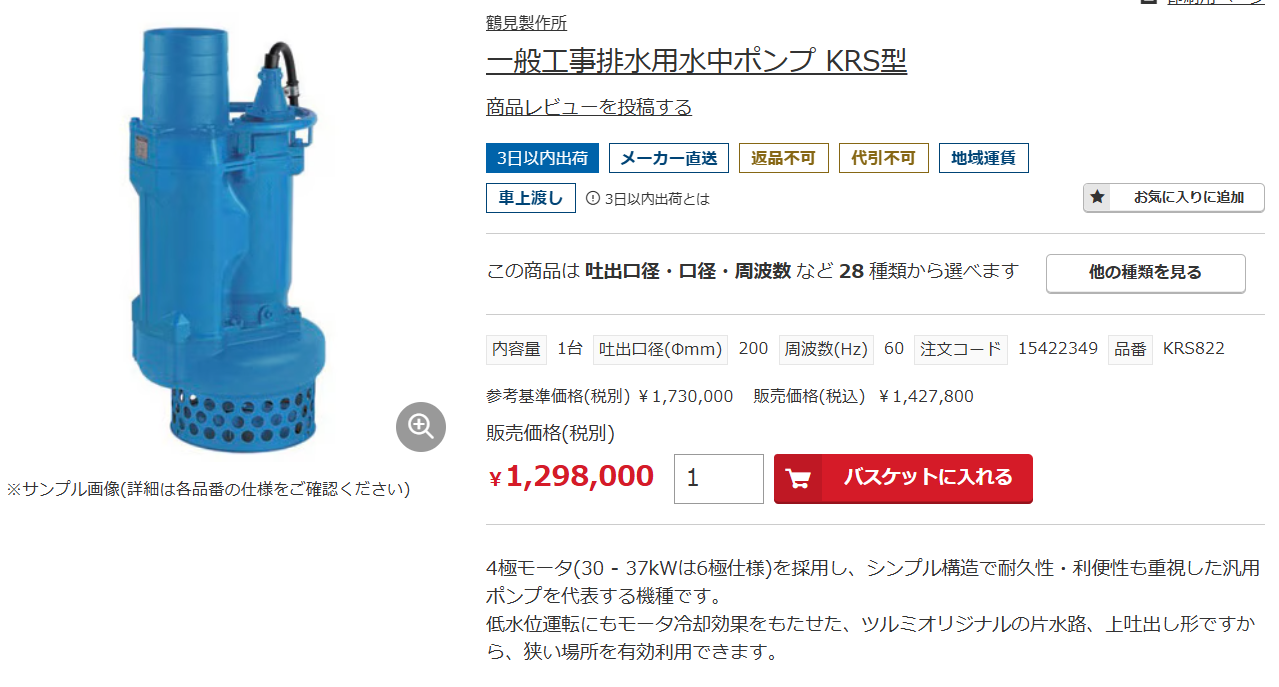Click the 地域運賃 badge

click(984, 158)
